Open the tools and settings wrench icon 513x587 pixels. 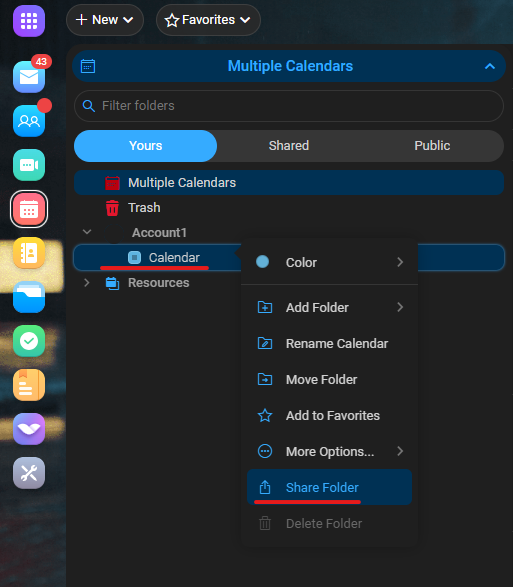point(29,473)
